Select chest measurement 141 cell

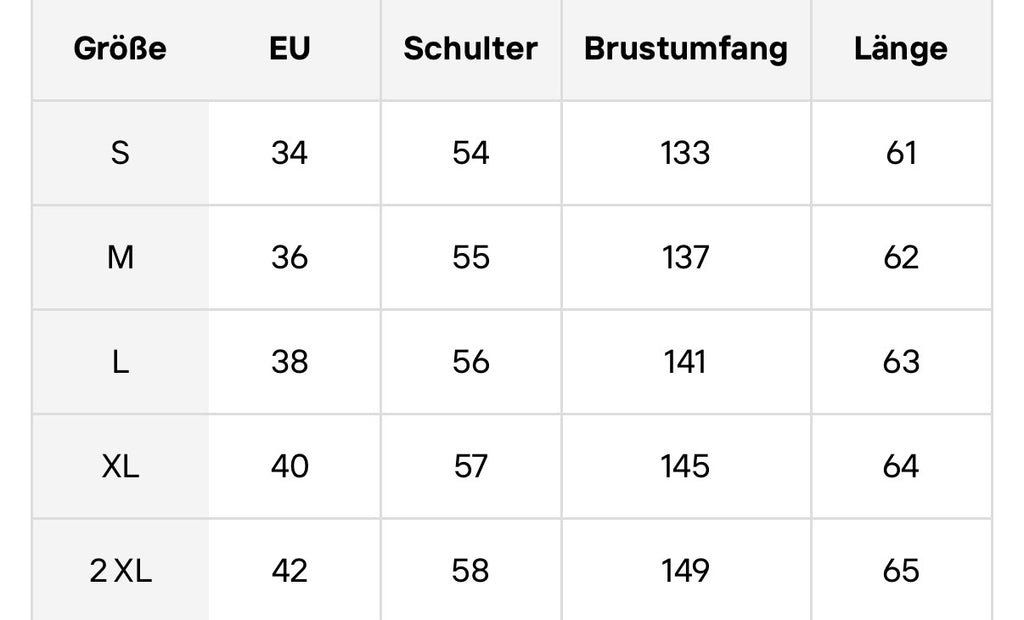[x=686, y=362]
